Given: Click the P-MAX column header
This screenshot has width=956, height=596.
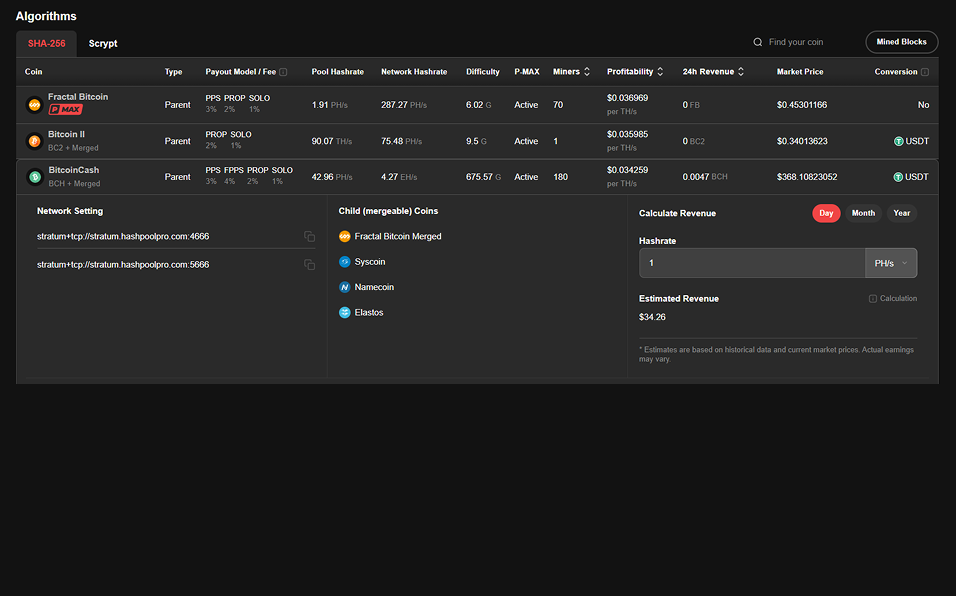Looking at the screenshot, I should coord(527,72).
